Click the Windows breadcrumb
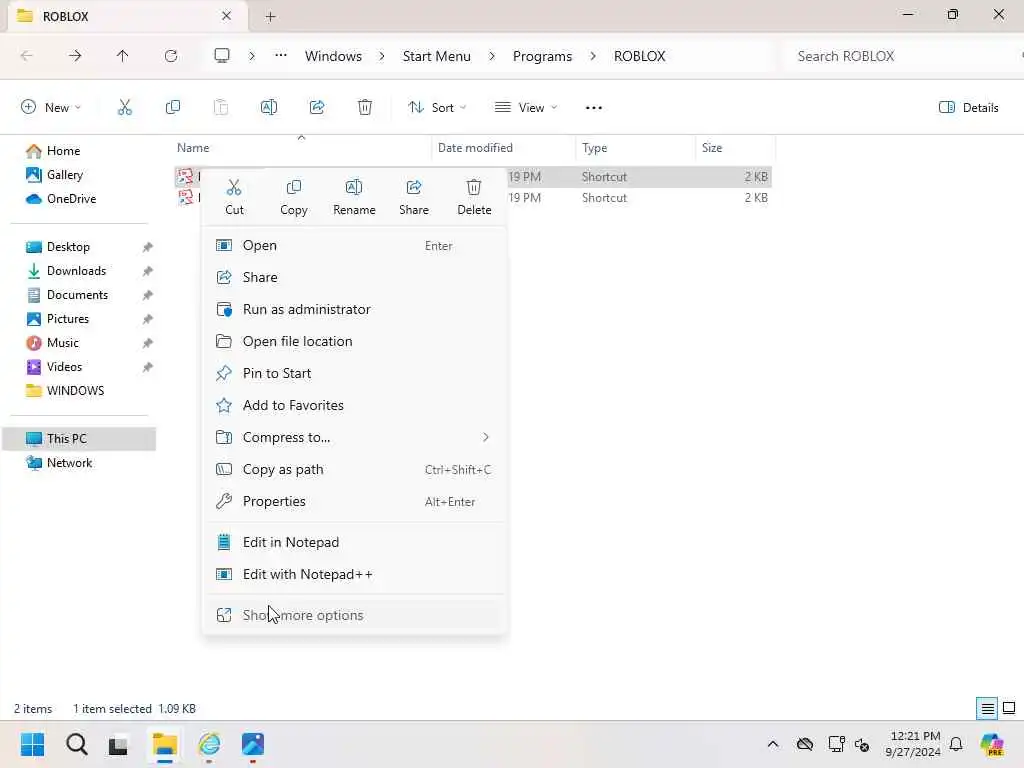Viewport: 1024px width, 768px height. 333,56
